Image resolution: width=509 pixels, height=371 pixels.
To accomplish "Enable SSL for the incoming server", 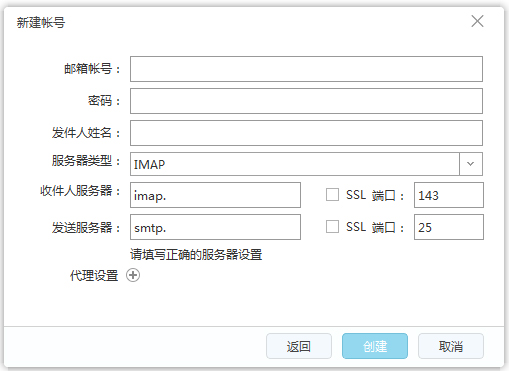I will coord(332,195).
